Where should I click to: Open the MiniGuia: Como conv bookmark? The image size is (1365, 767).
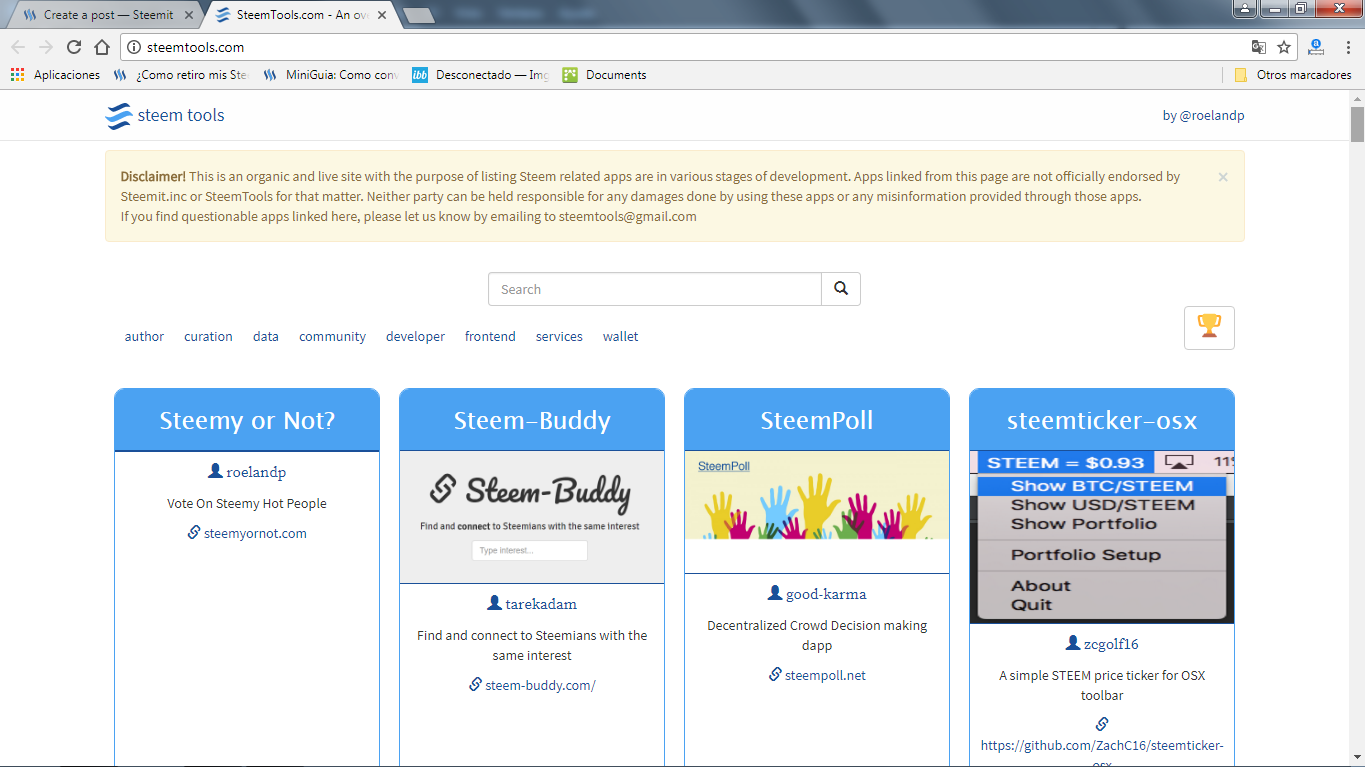coord(330,75)
